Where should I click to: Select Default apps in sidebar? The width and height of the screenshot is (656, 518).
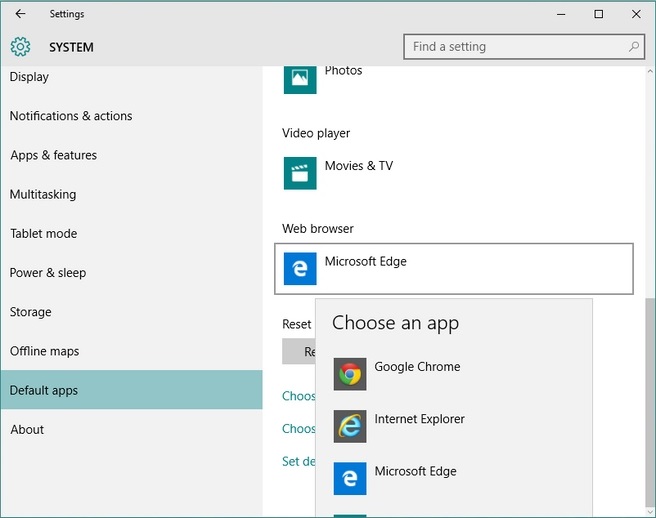[131, 390]
